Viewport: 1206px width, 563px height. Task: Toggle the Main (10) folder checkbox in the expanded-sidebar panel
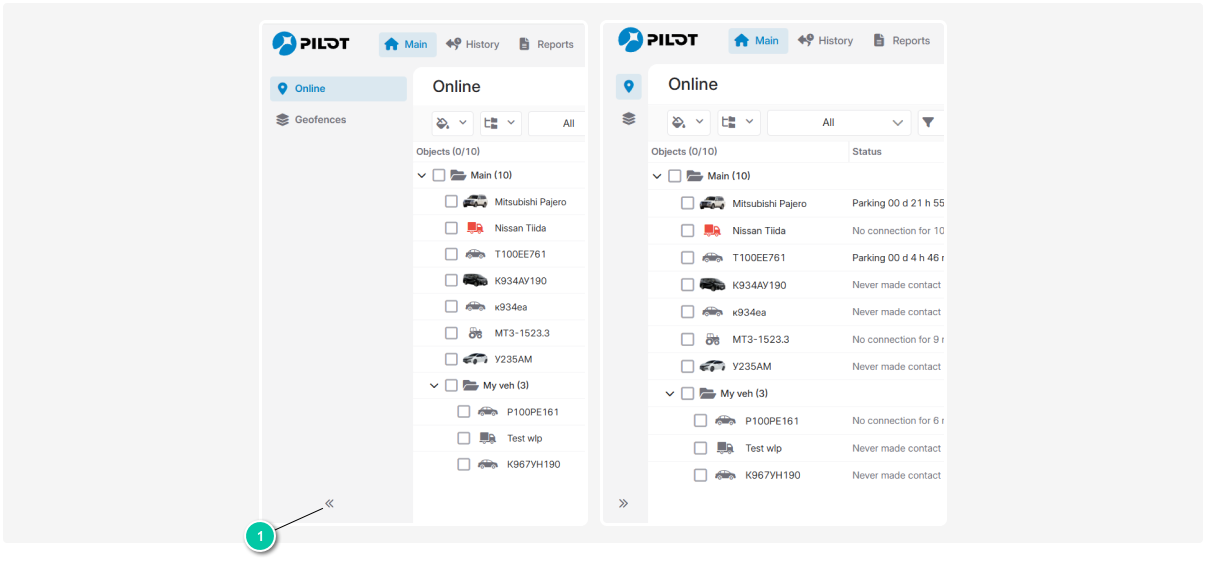tap(439, 175)
